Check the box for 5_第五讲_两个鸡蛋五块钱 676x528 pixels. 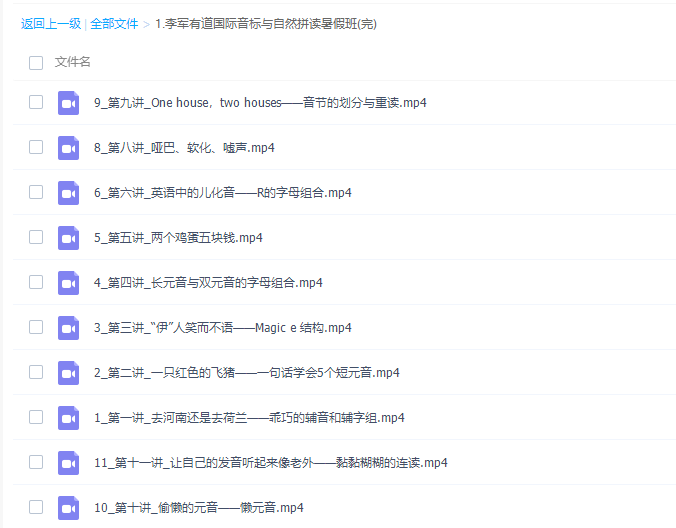36,237
